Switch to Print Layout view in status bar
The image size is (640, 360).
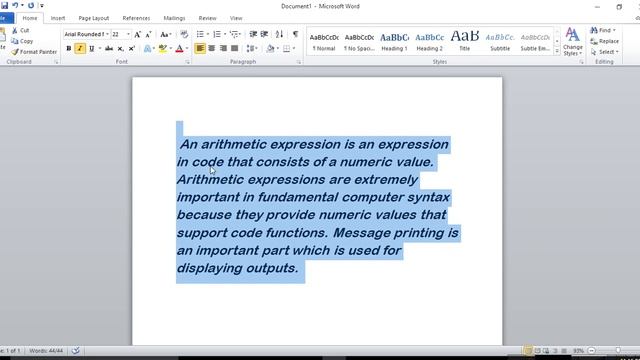coord(528,351)
